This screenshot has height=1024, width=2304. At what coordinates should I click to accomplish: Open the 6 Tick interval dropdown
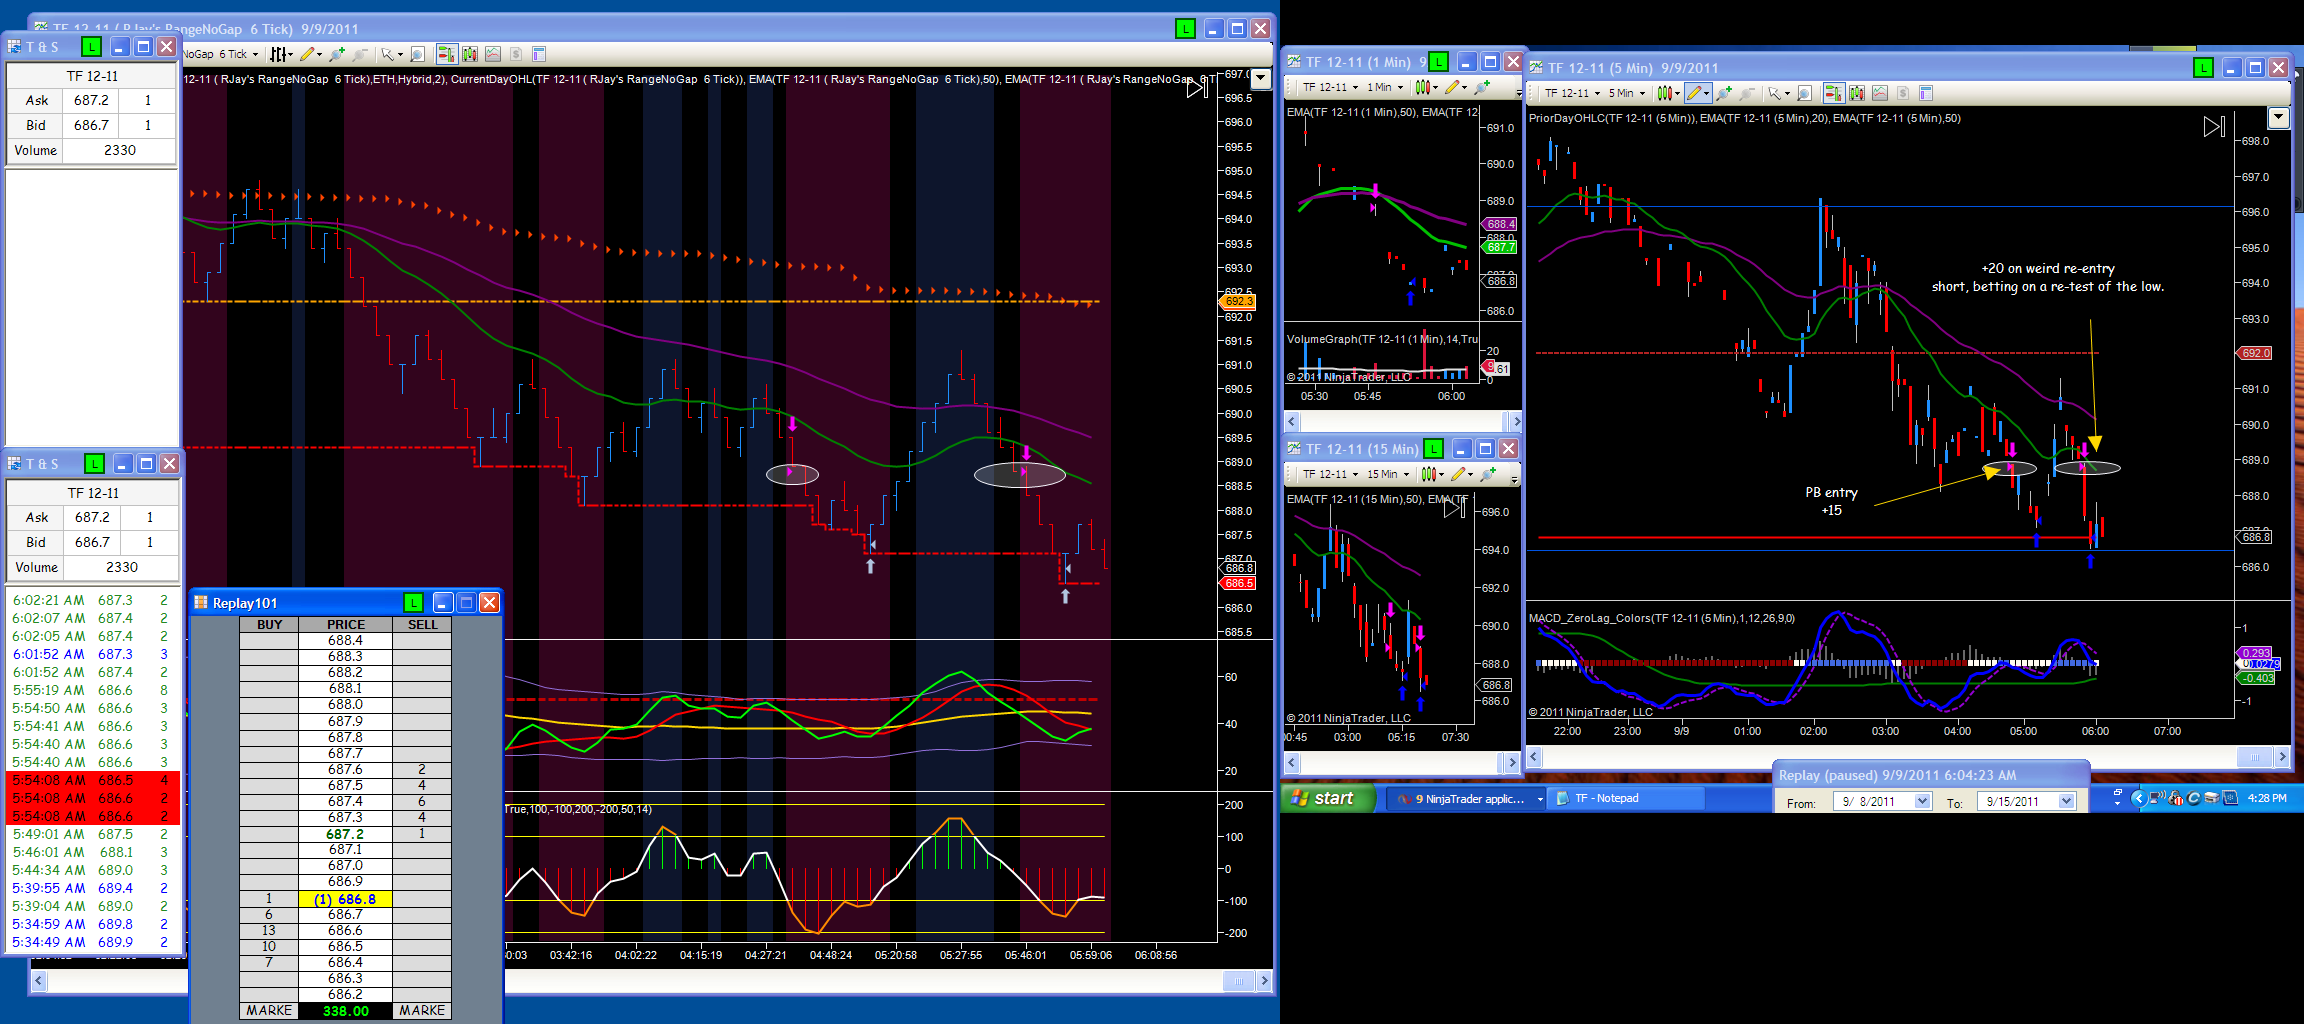[x=256, y=54]
